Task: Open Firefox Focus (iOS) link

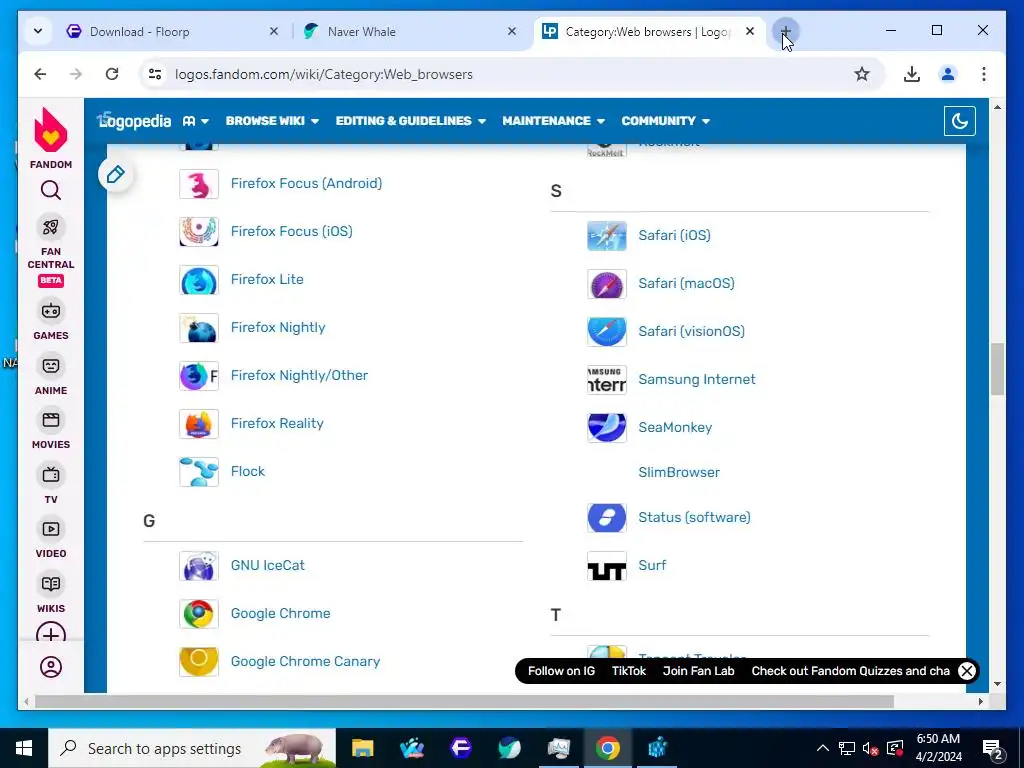Action: pyautogui.click(x=291, y=231)
